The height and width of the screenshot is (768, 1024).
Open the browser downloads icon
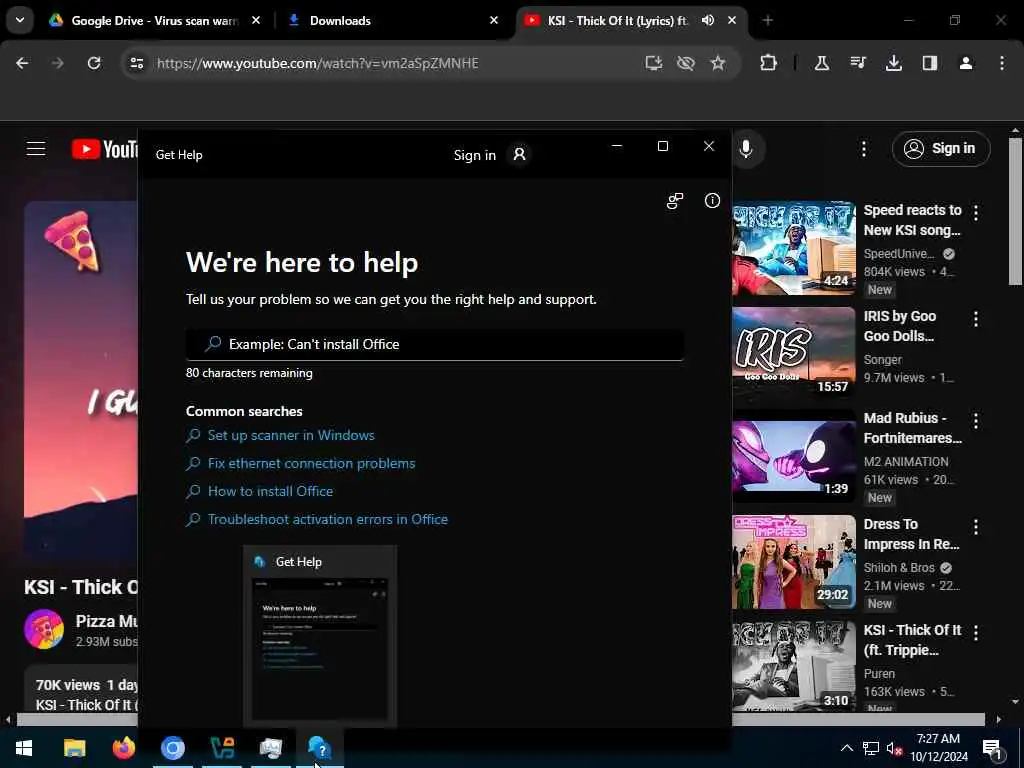893,63
